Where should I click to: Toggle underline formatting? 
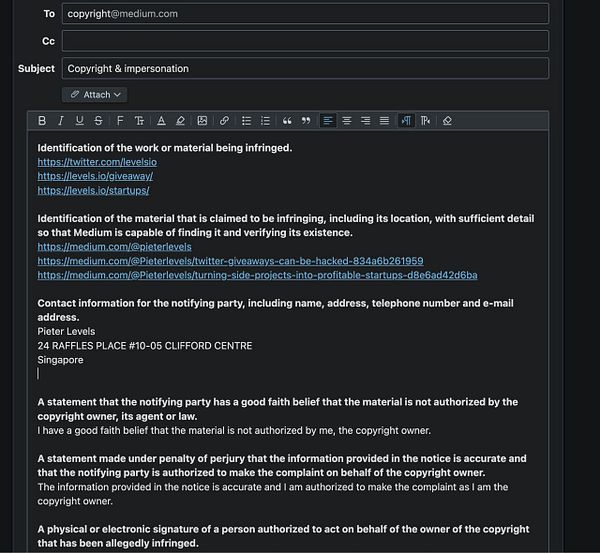(x=80, y=121)
